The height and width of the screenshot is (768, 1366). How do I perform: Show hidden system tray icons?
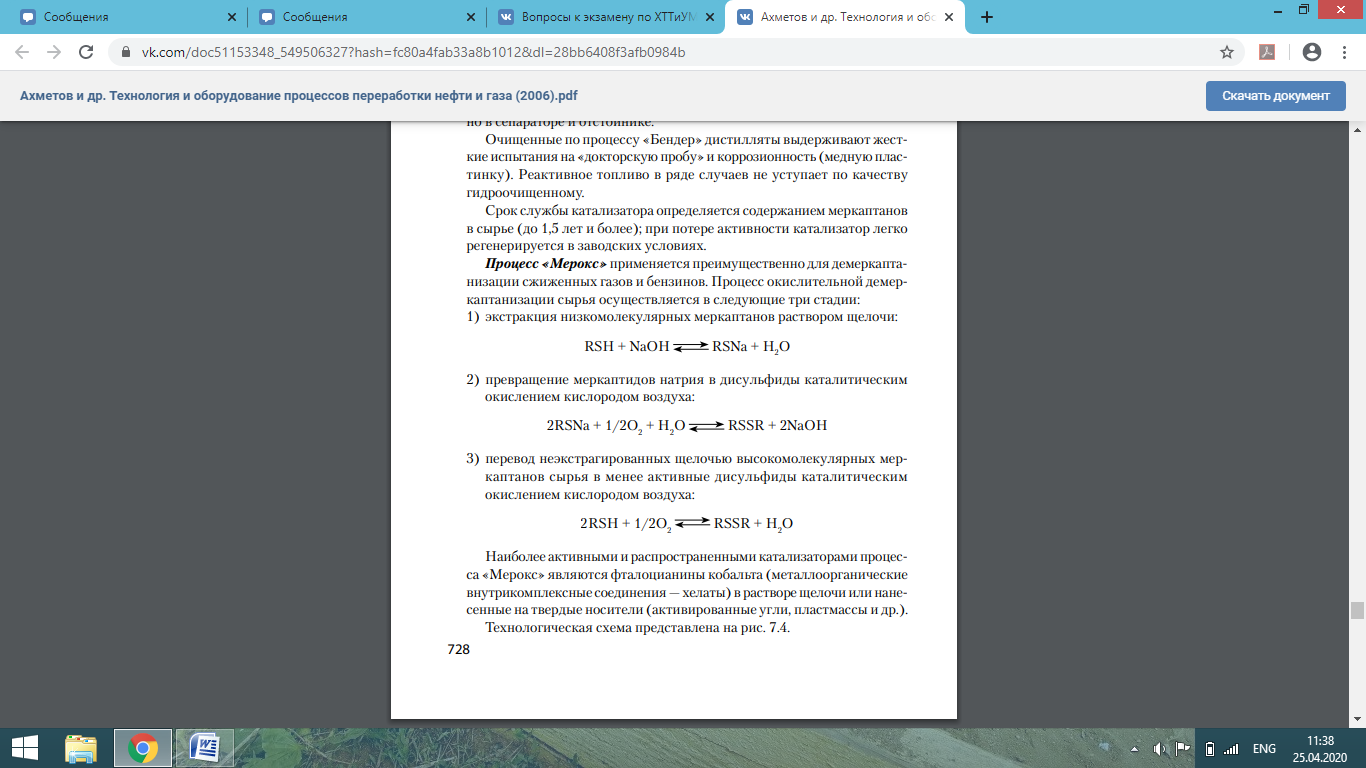point(1135,748)
